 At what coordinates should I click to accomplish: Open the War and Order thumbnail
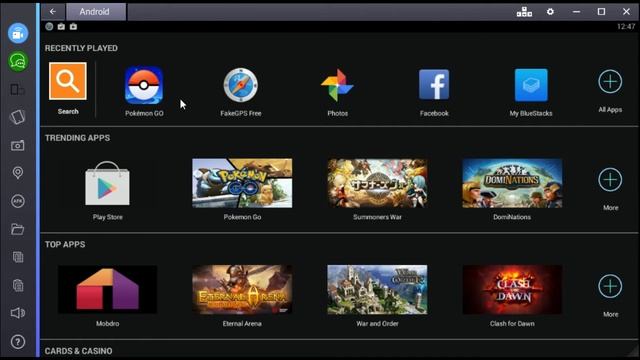(377, 289)
